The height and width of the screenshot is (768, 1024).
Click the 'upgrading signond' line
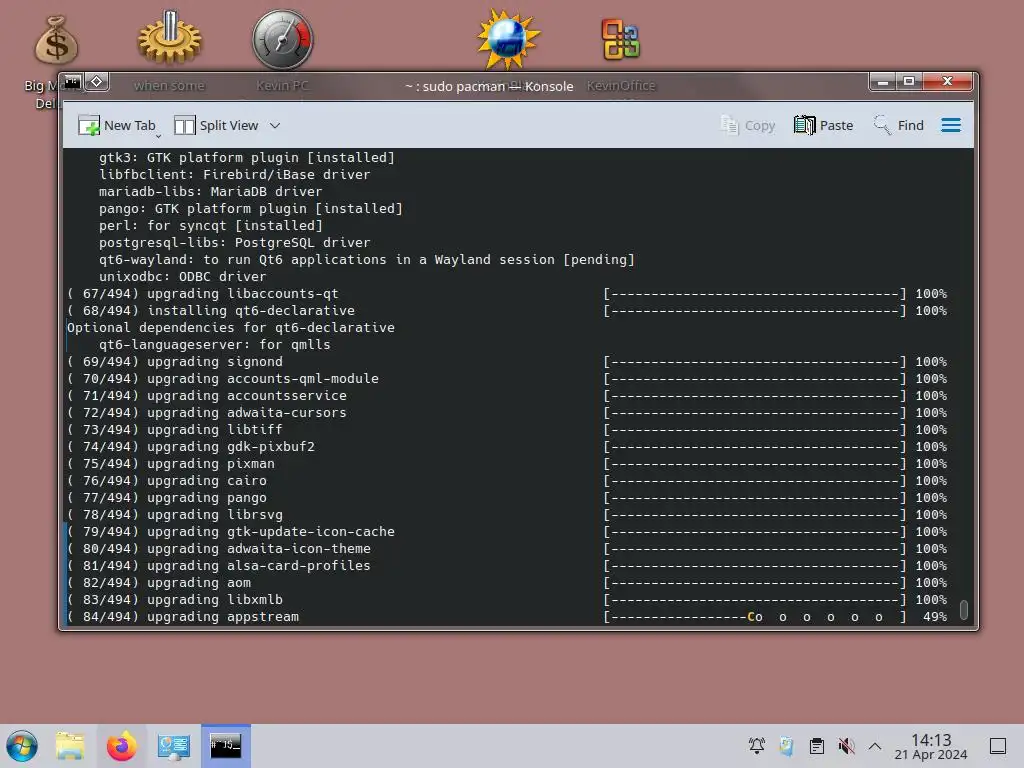point(214,362)
